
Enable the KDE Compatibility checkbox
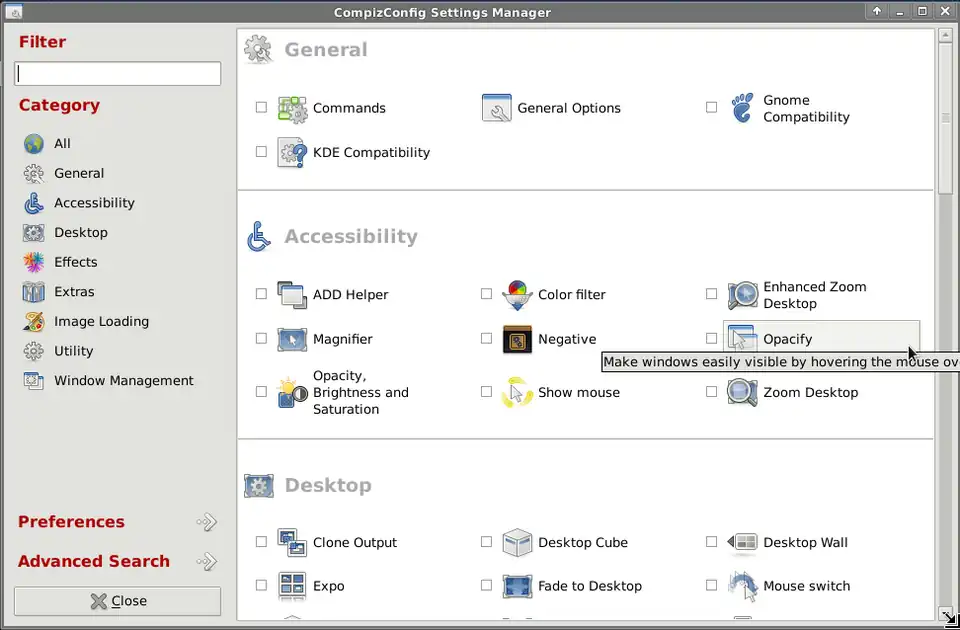261,152
